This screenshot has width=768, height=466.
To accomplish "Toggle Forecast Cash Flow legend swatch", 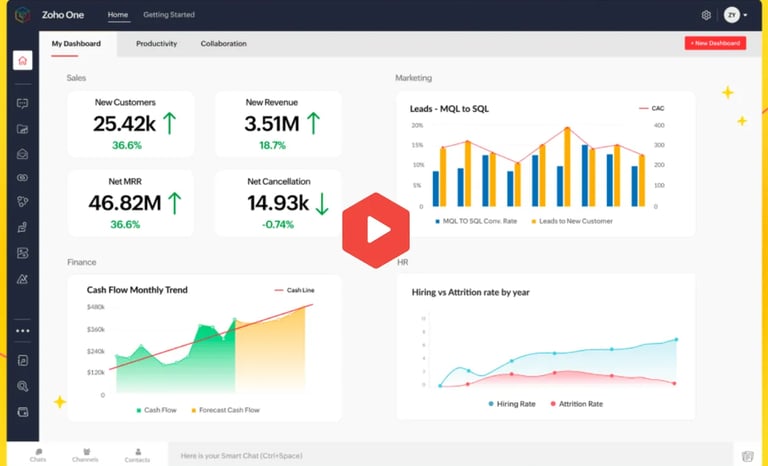I will (194, 410).
